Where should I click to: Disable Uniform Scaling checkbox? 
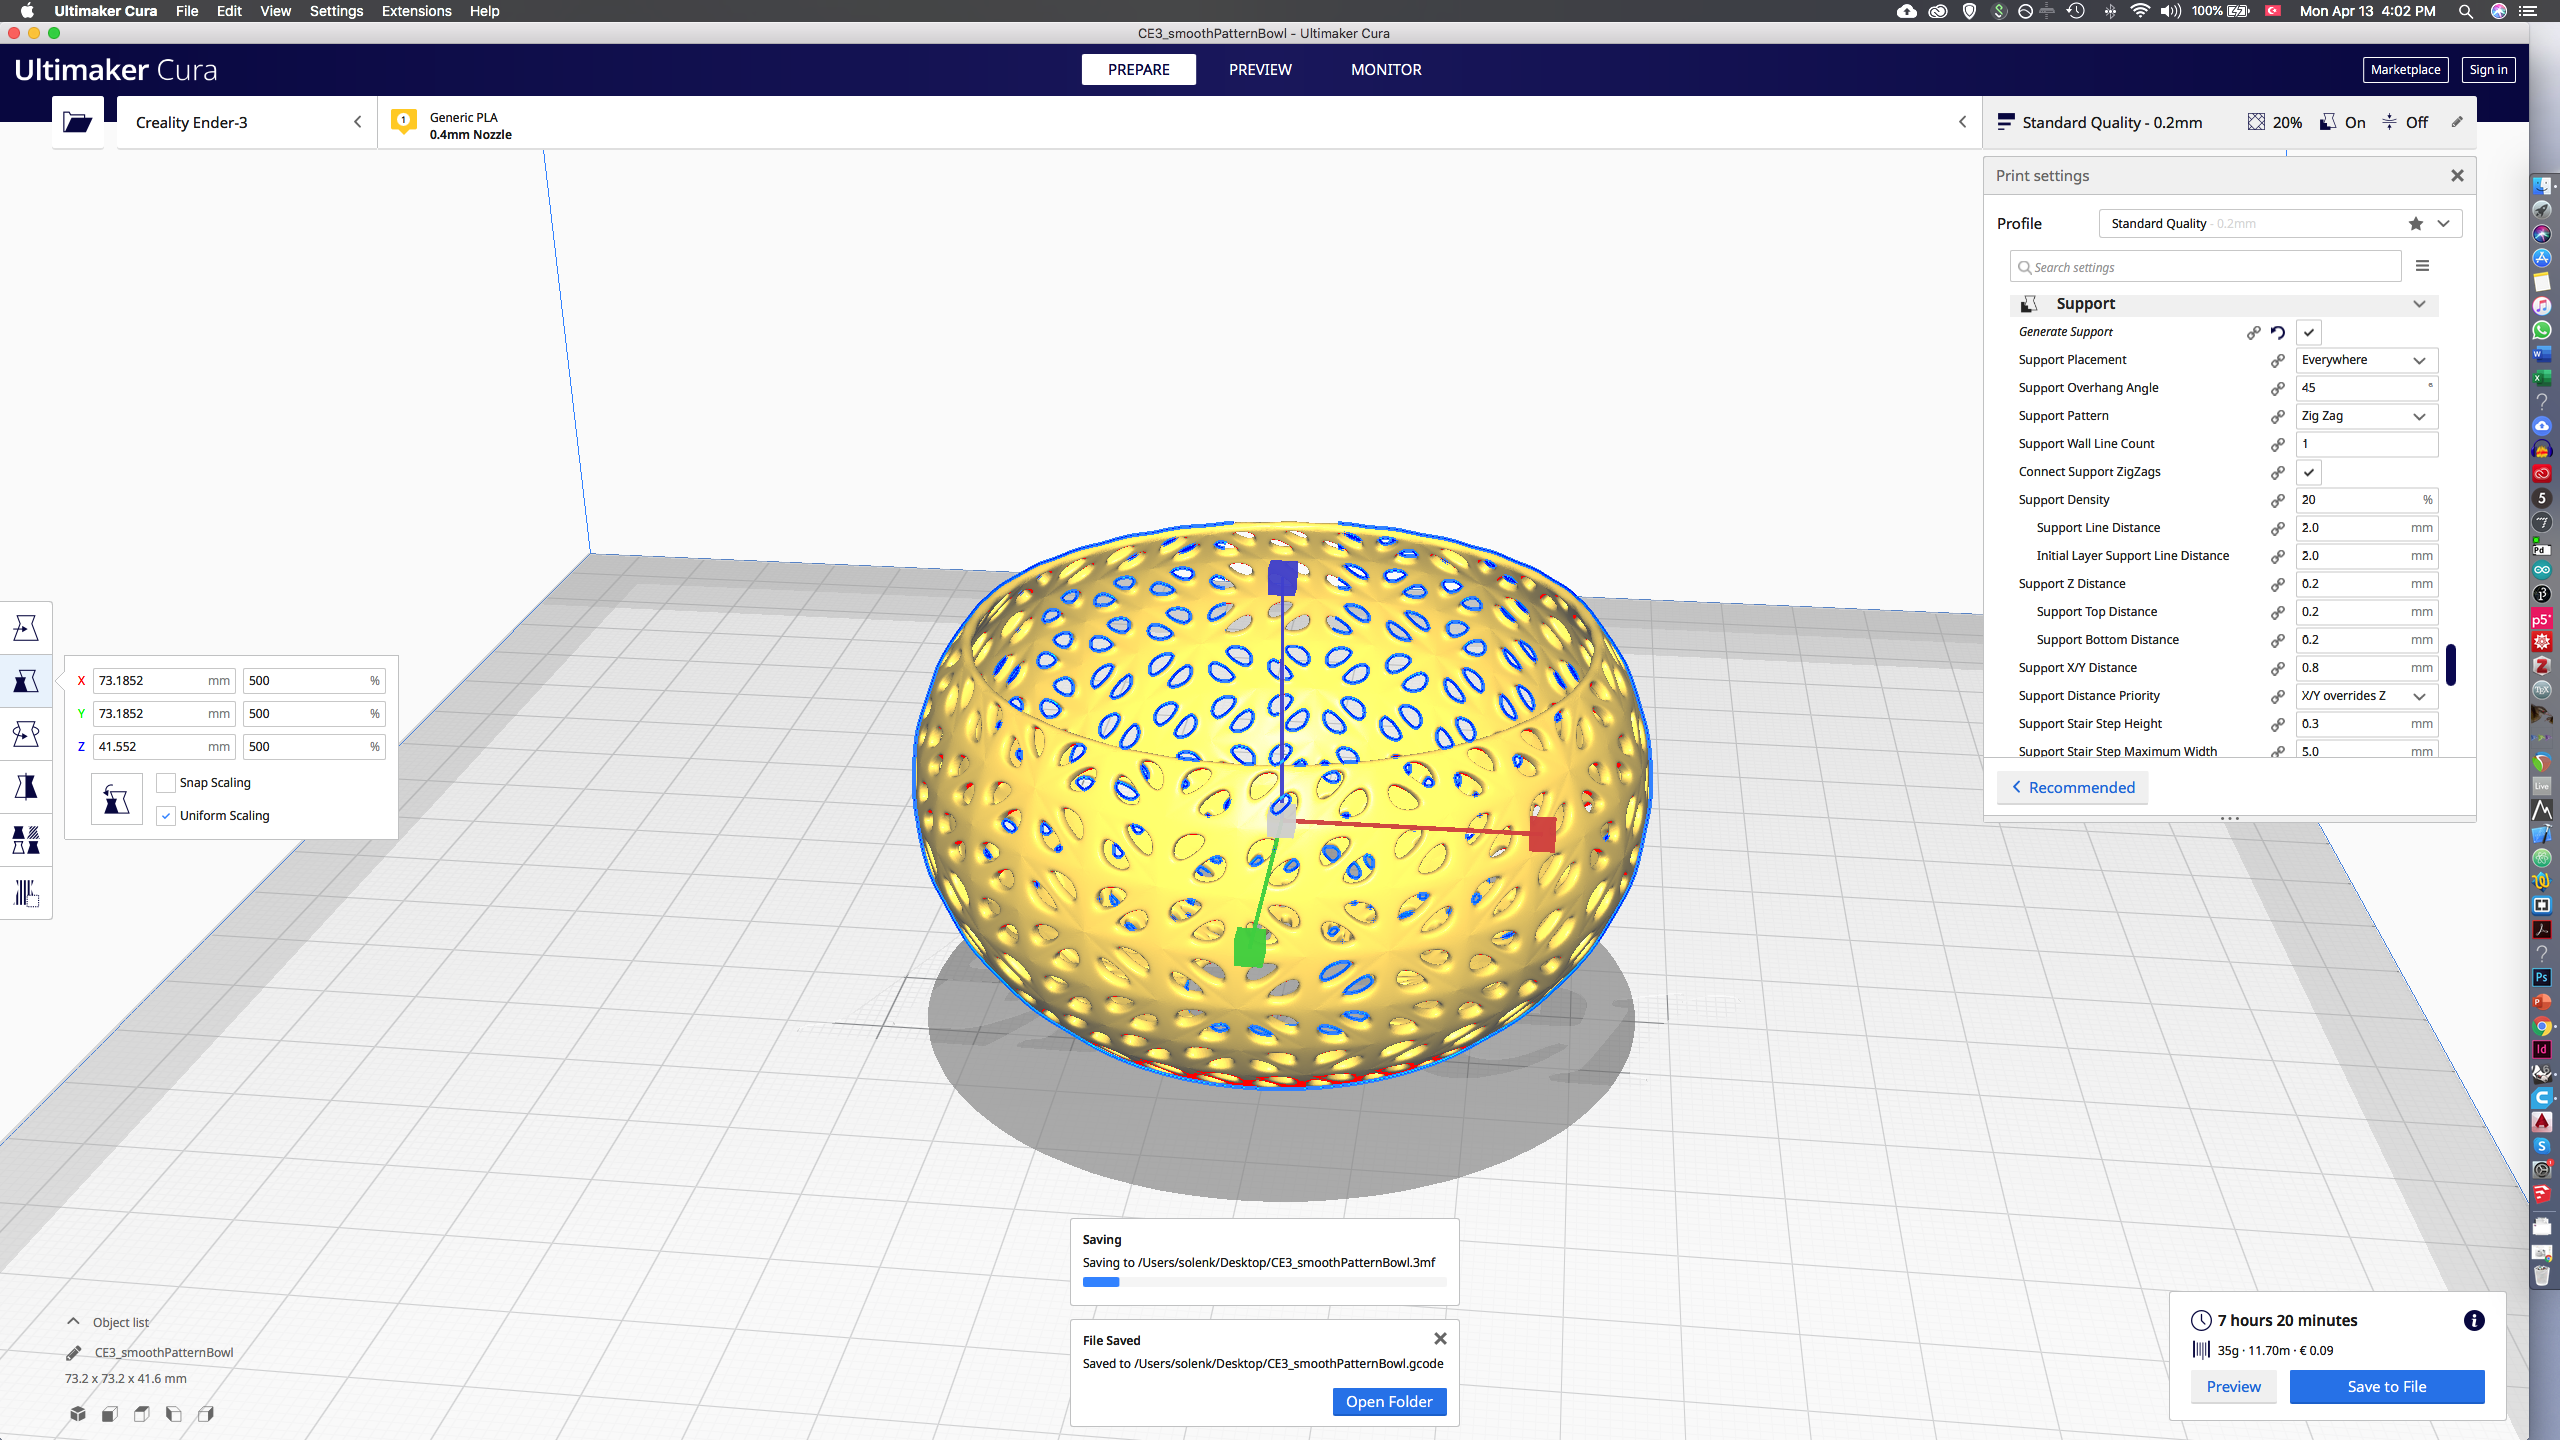pos(166,816)
